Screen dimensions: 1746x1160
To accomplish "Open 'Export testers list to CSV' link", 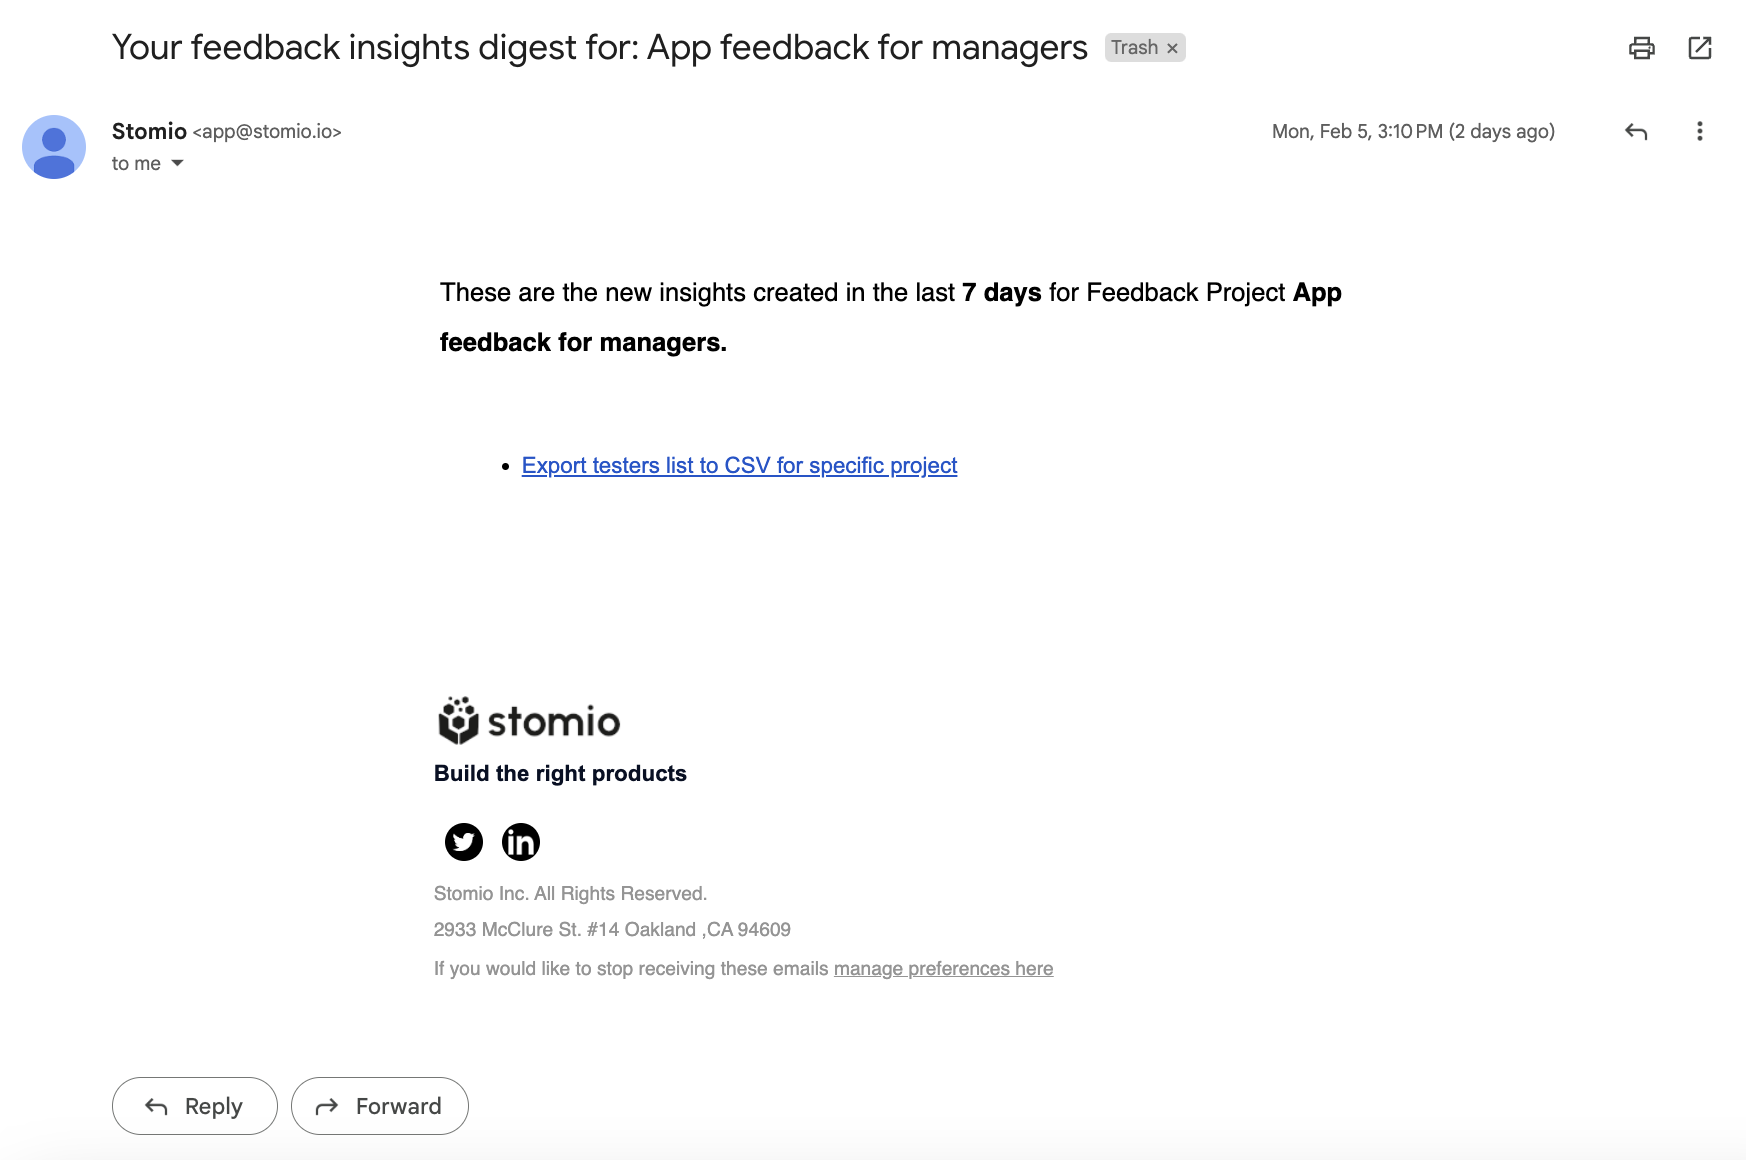I will (x=739, y=466).
